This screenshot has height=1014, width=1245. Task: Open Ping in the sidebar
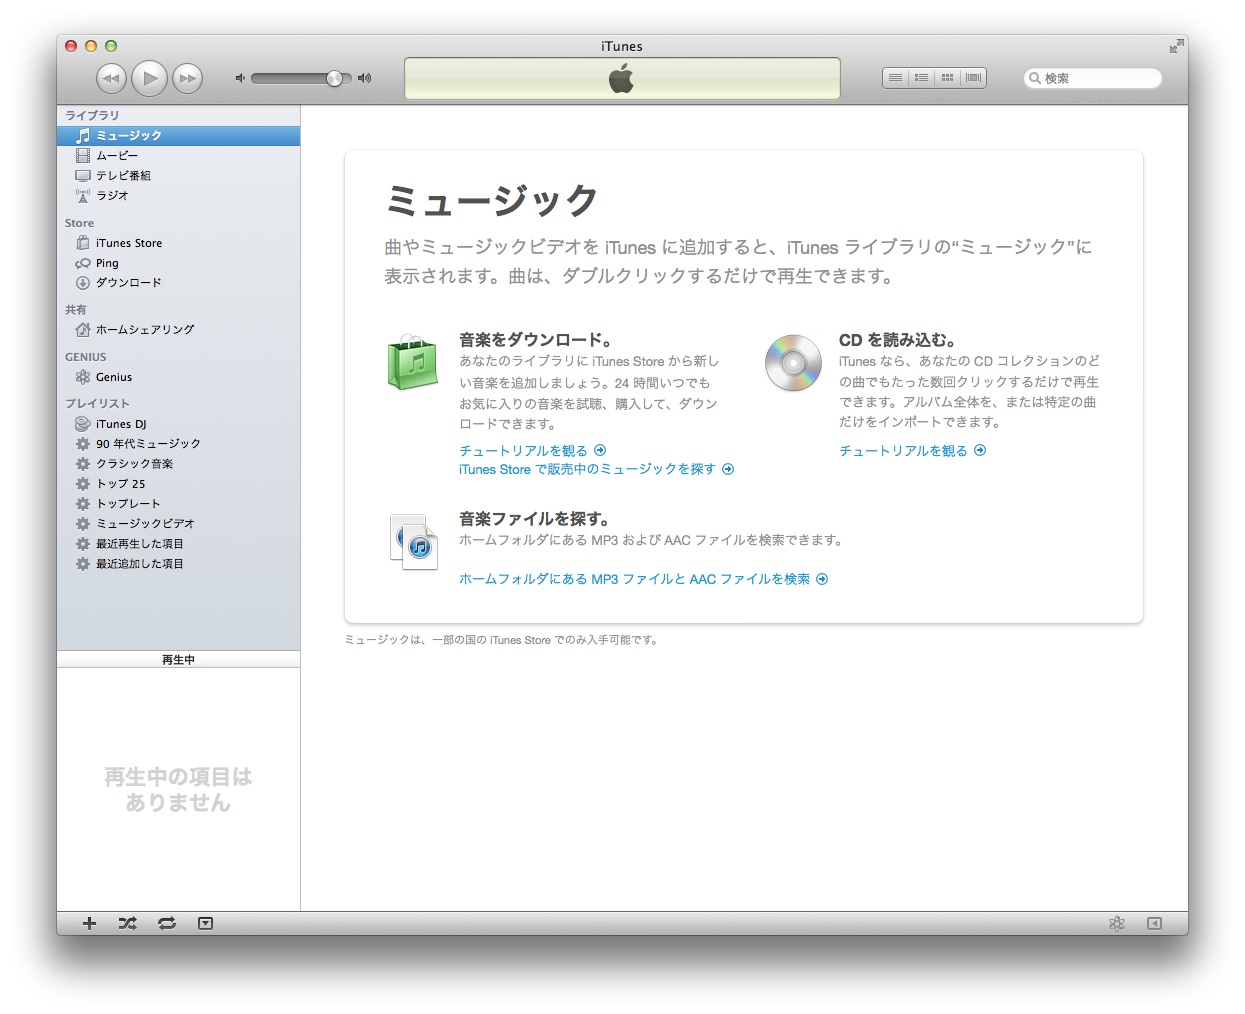pos(178,263)
